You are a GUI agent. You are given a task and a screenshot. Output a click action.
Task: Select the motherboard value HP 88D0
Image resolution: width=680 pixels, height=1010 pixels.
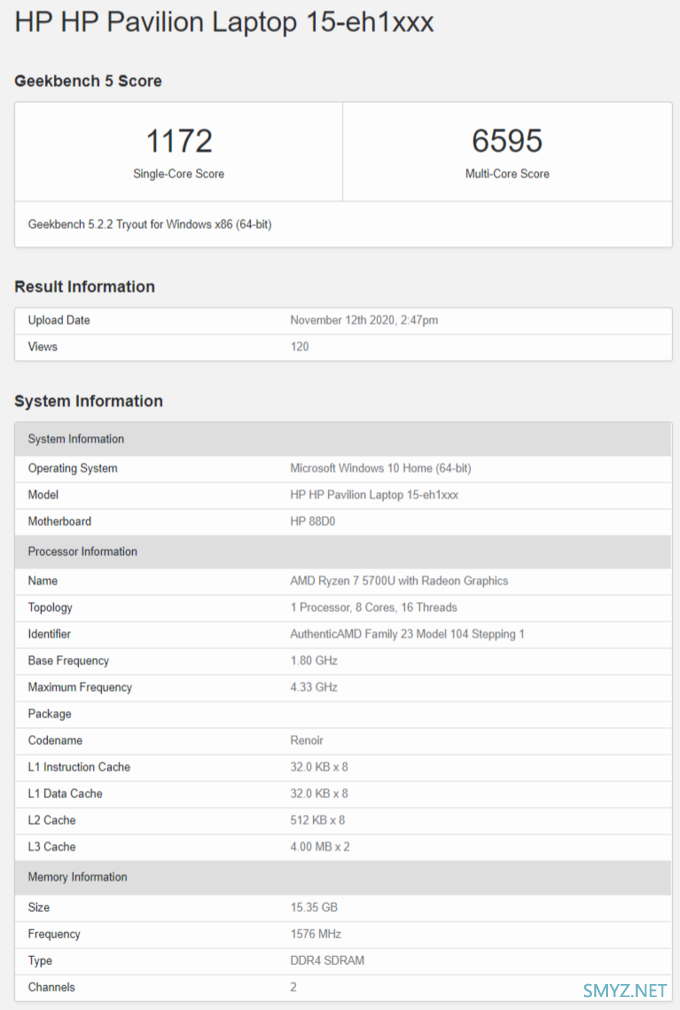point(312,521)
